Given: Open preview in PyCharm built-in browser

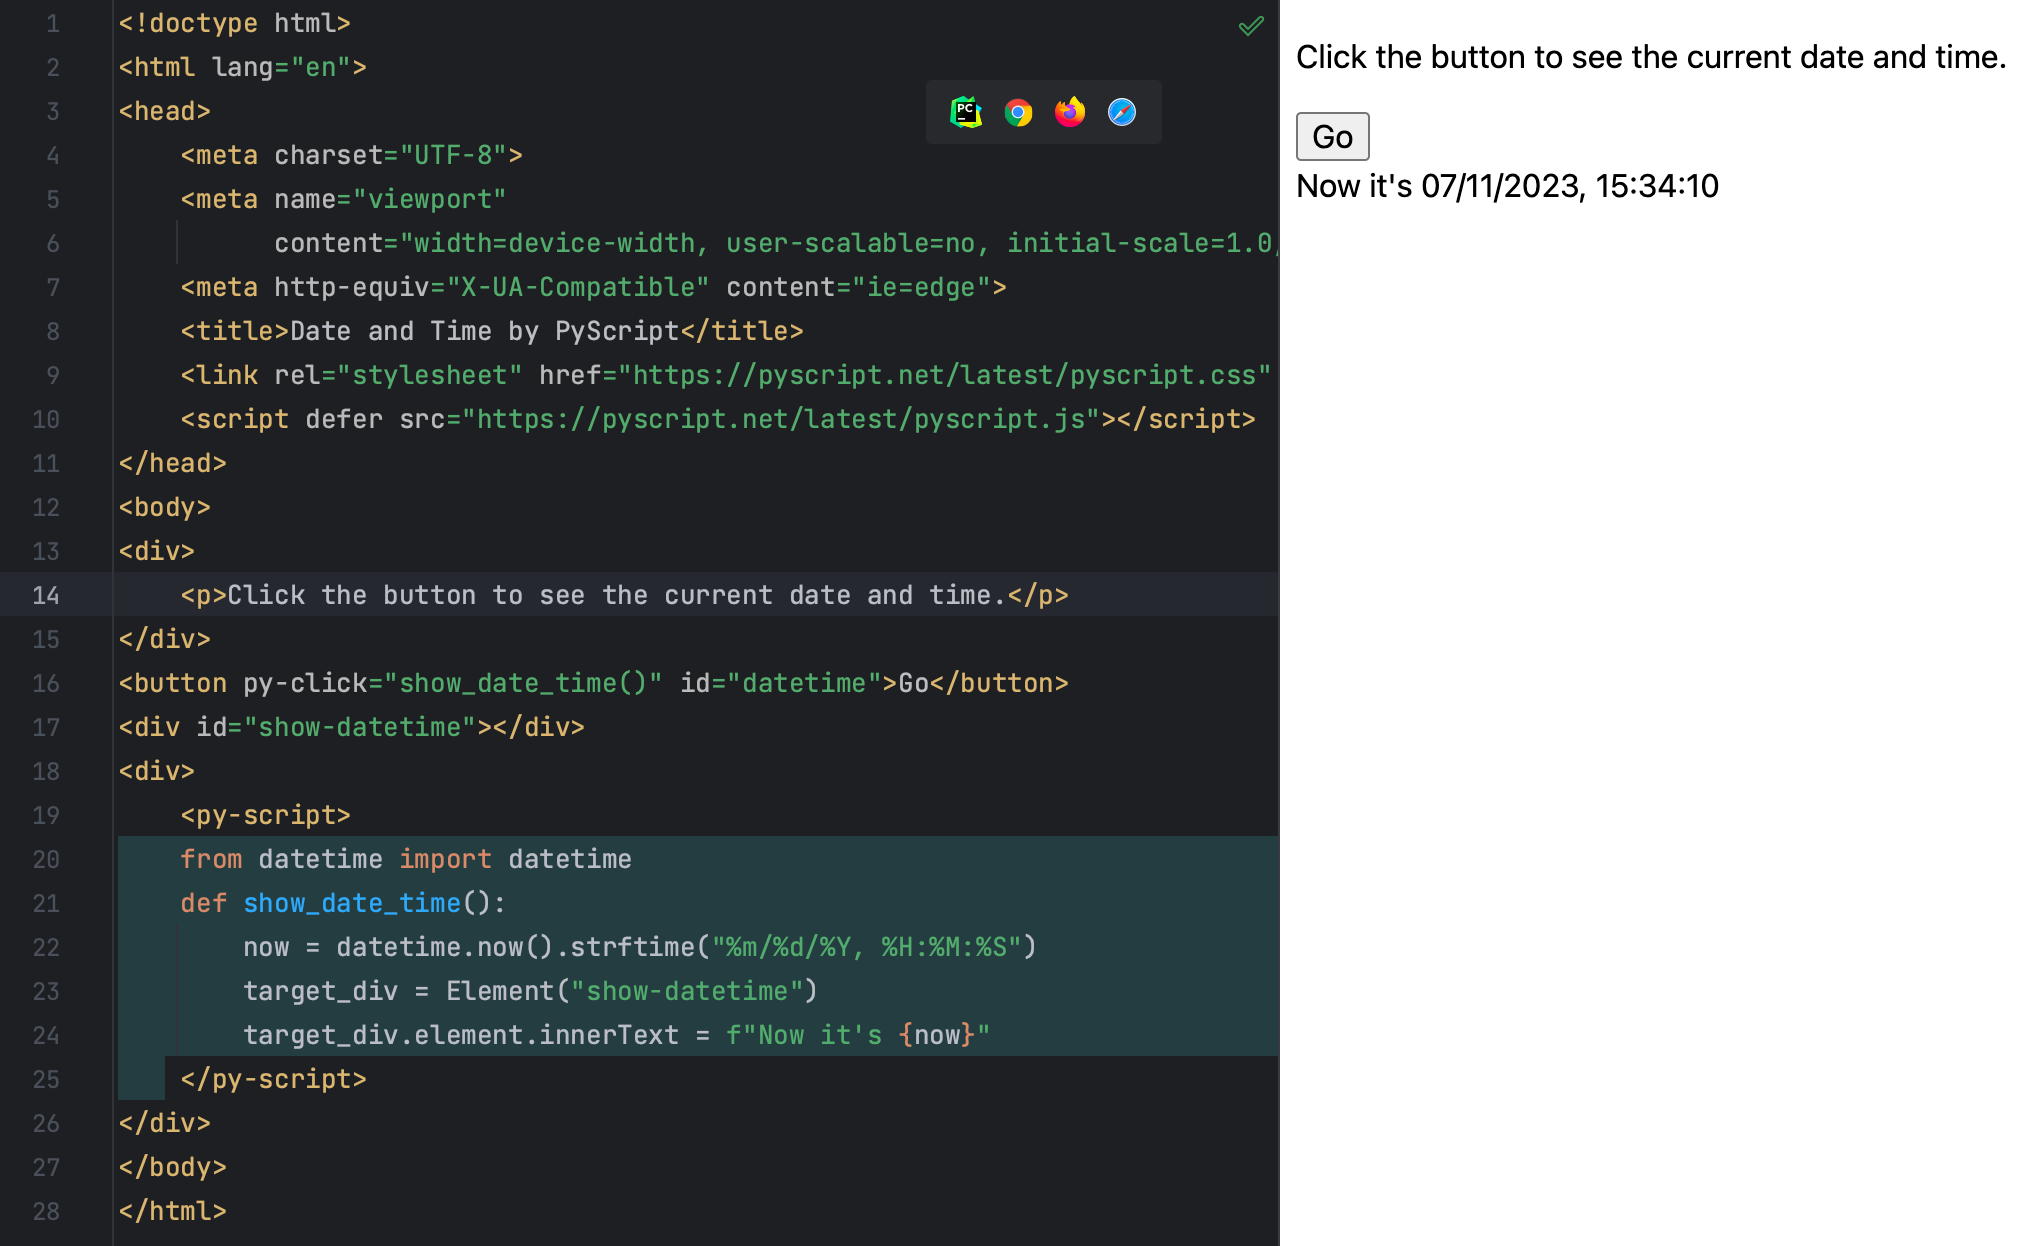Looking at the screenshot, I should (965, 112).
